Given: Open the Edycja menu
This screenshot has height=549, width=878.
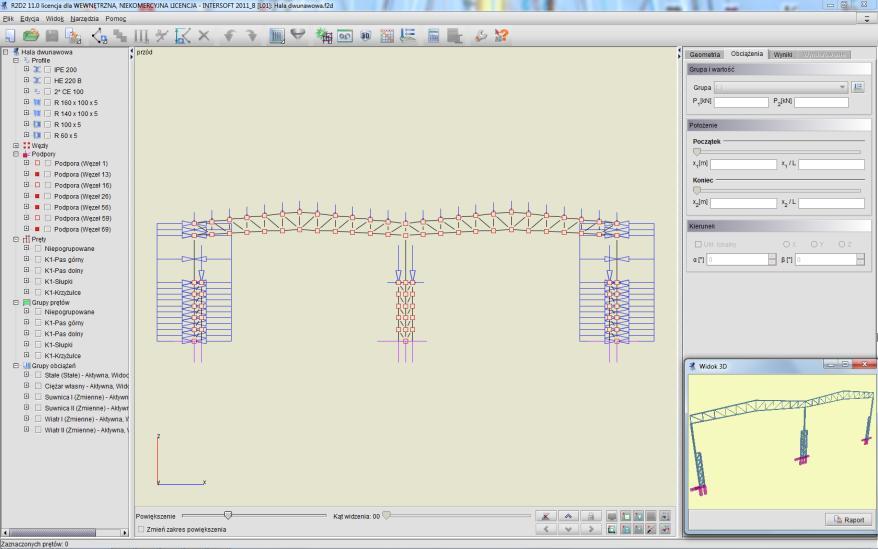Looking at the screenshot, I should coord(30,18).
